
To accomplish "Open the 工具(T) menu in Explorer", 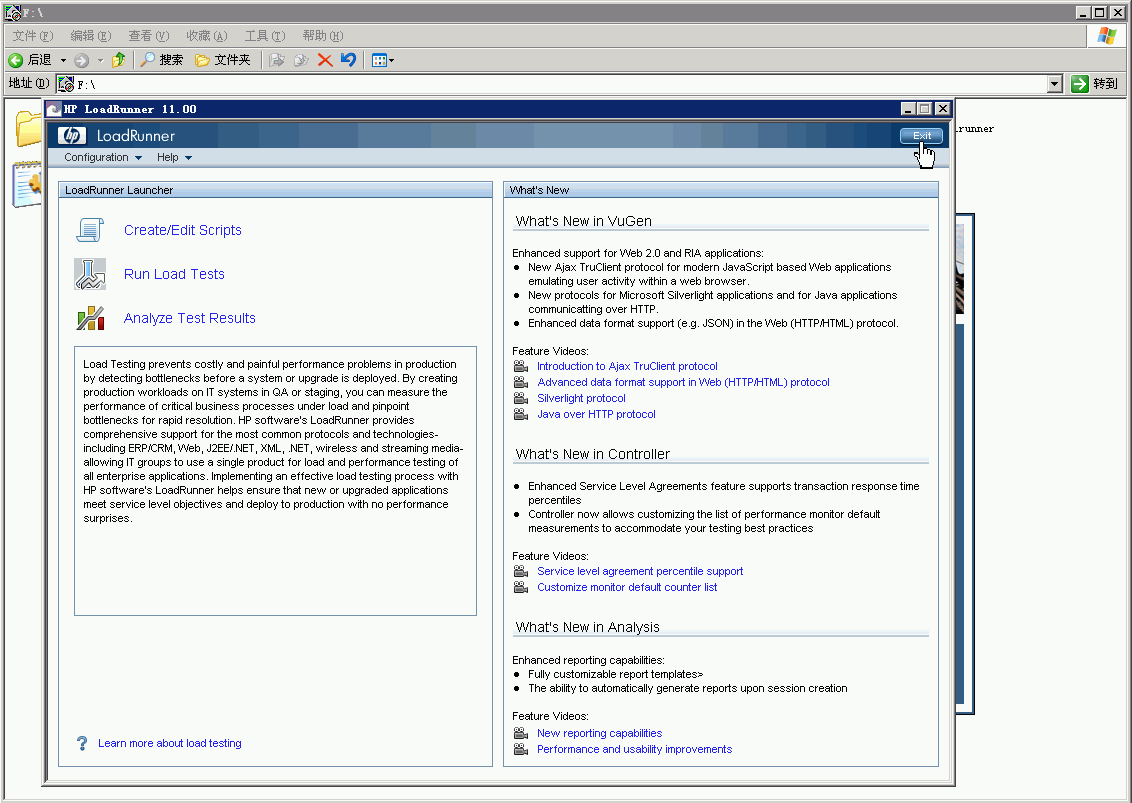I will pyautogui.click(x=264, y=35).
